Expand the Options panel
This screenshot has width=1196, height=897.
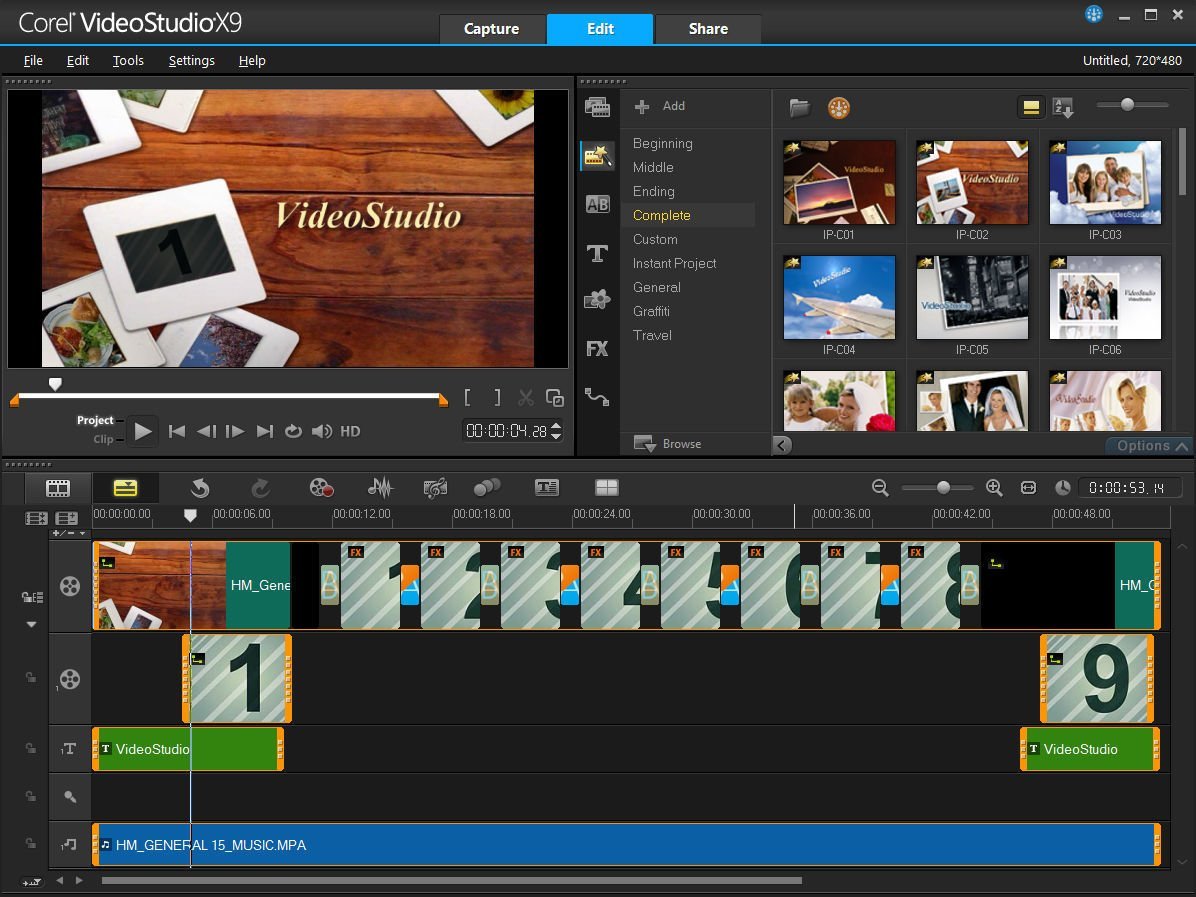pos(1151,446)
